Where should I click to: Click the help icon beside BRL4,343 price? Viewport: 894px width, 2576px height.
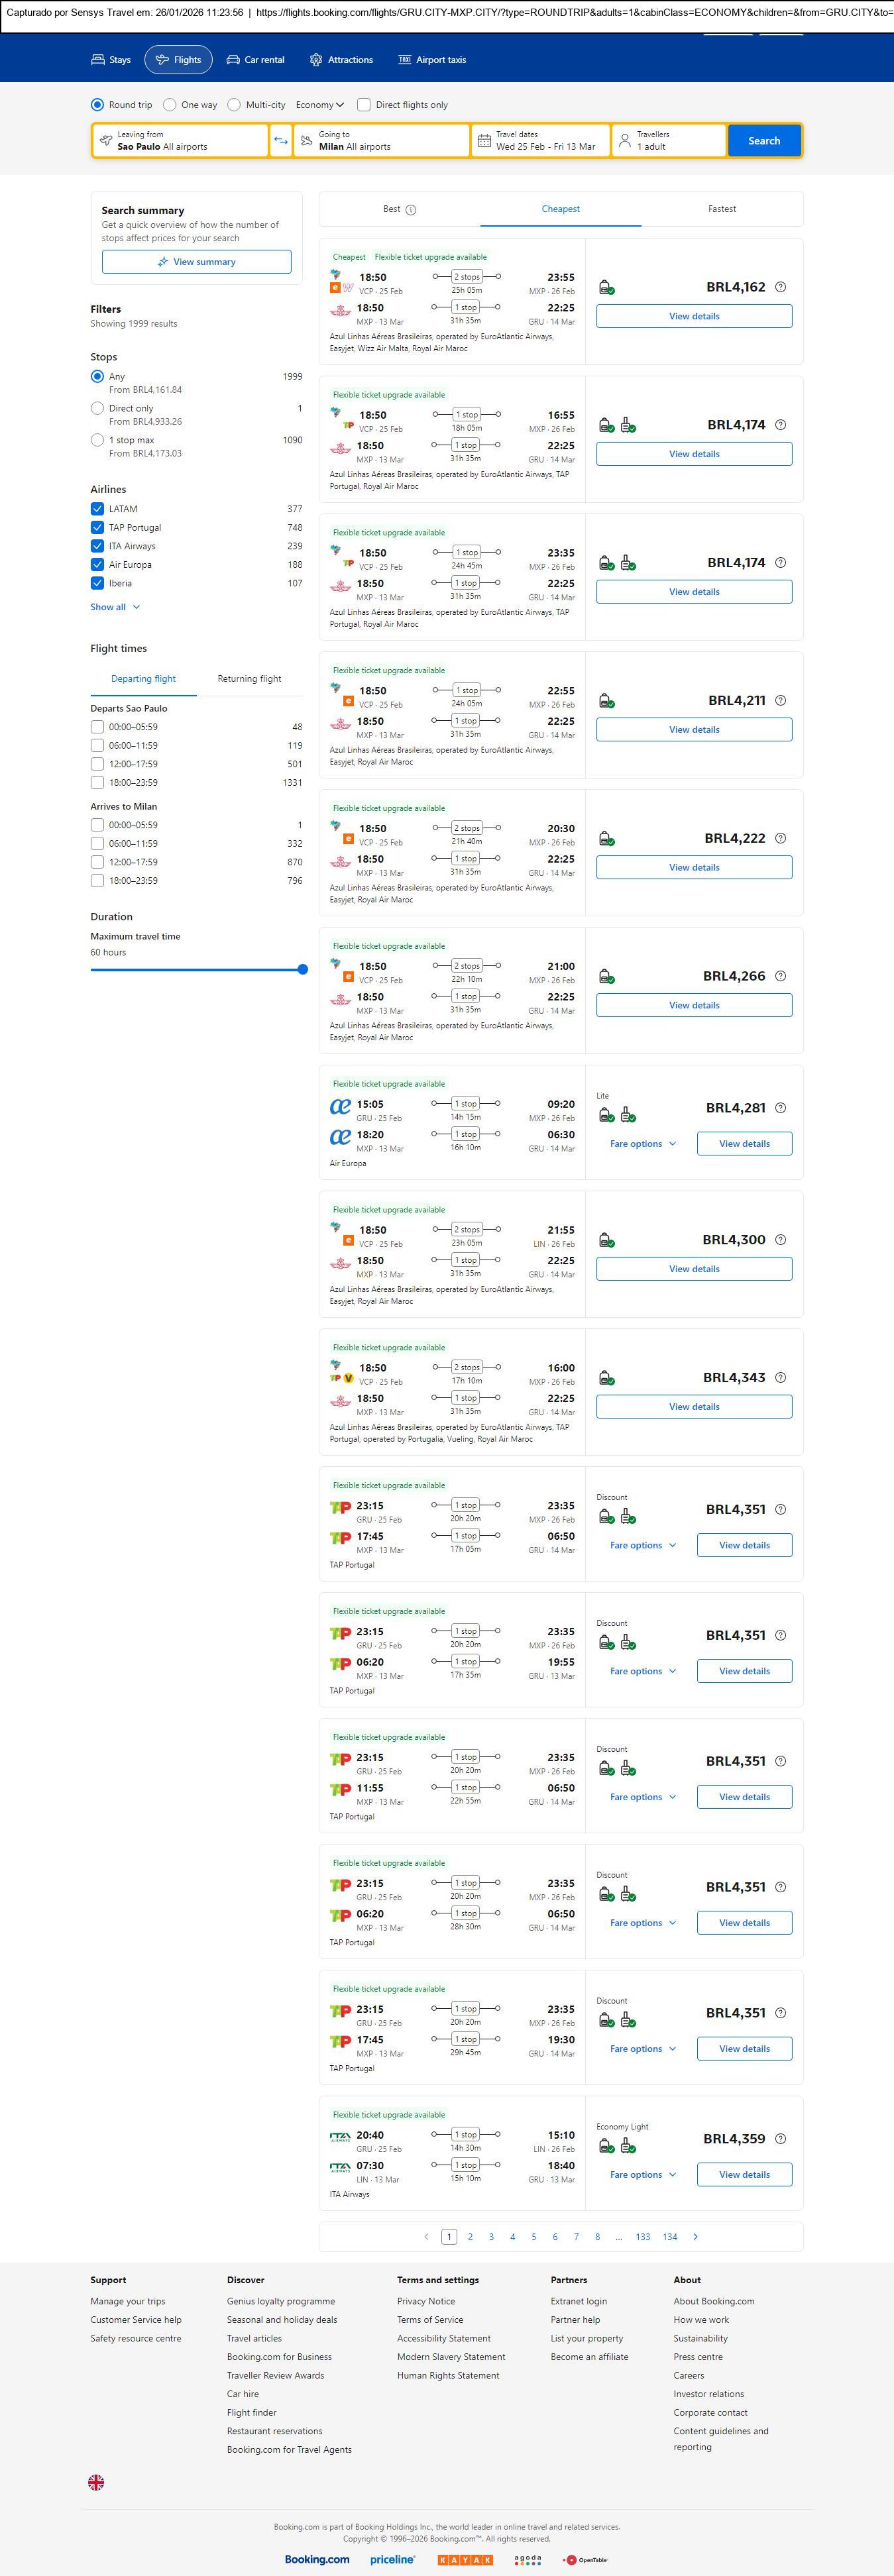pyautogui.click(x=781, y=1377)
